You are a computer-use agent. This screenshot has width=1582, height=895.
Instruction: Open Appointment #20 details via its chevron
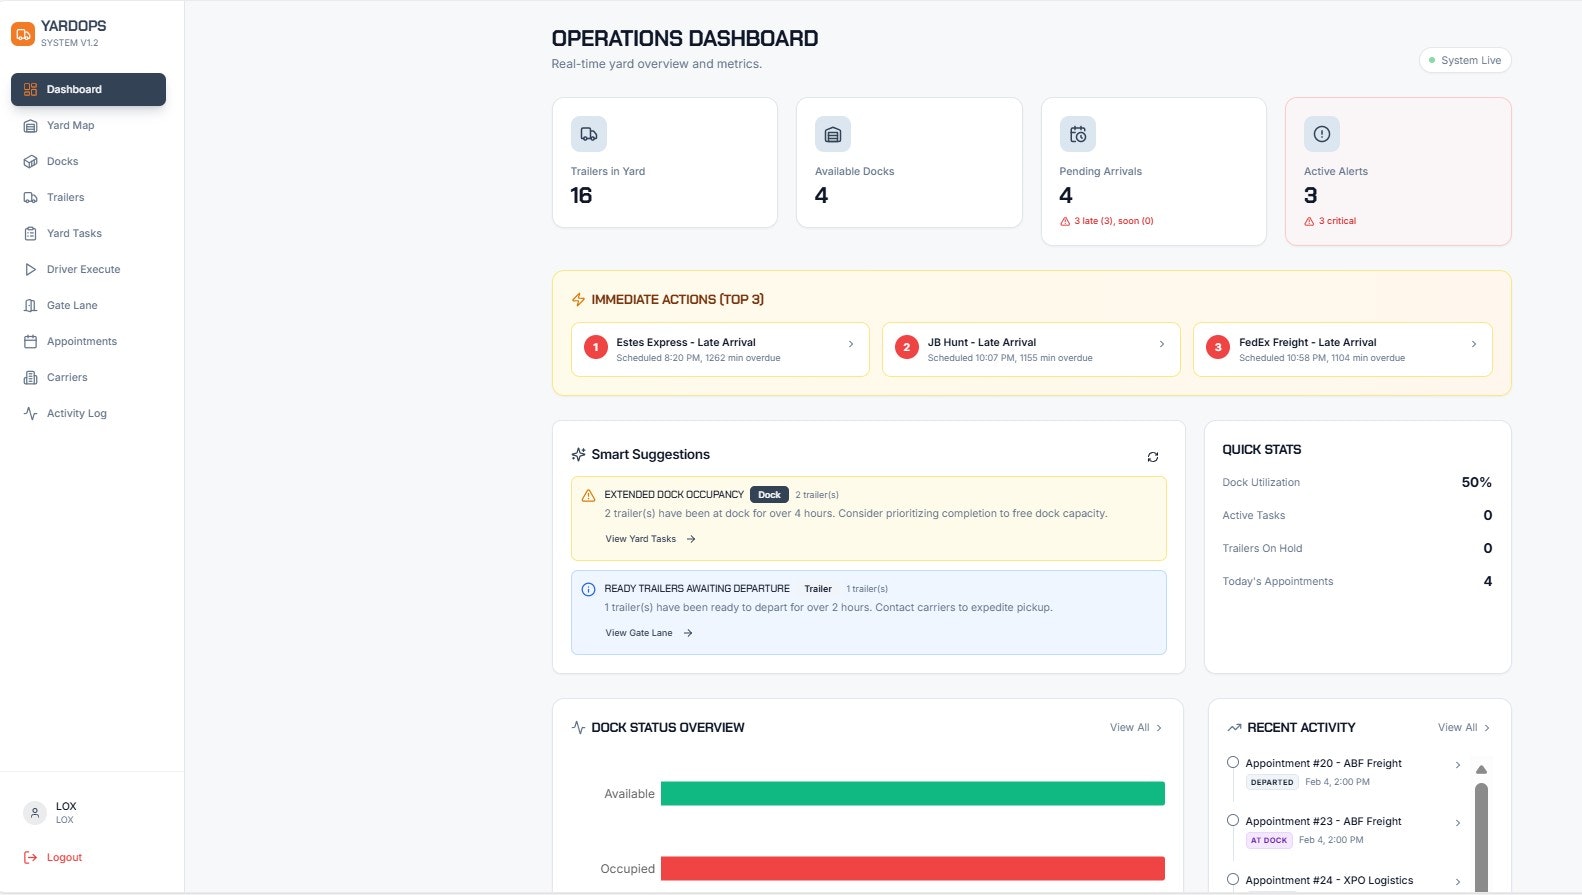(1458, 765)
